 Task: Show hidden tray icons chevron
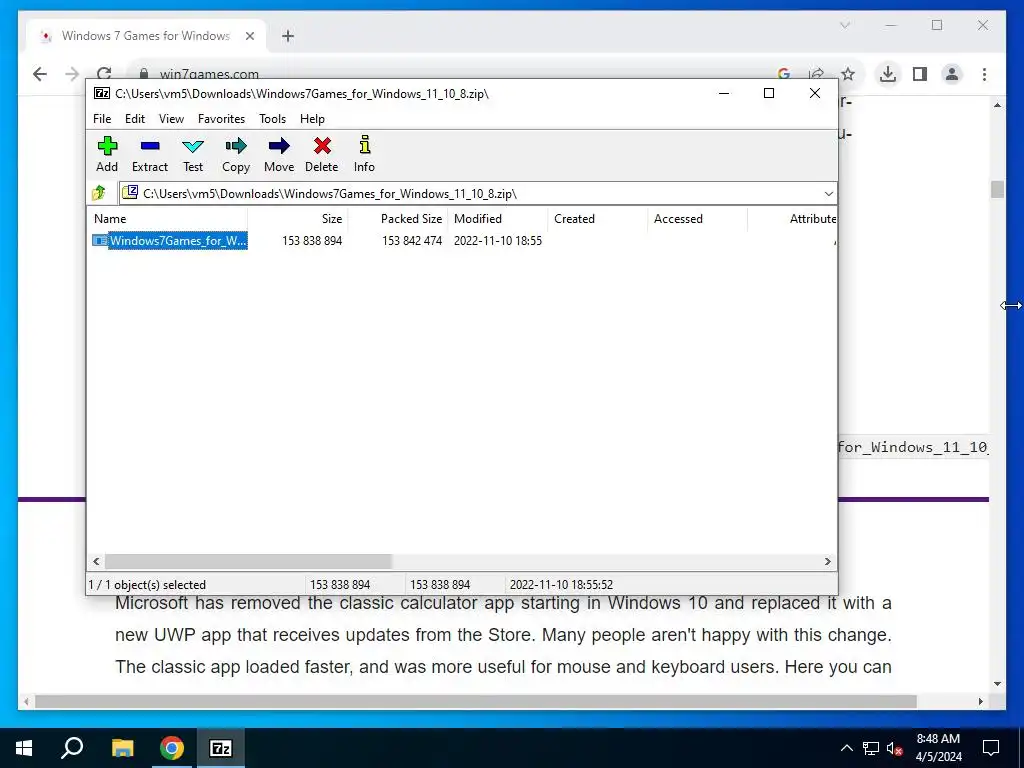click(x=846, y=748)
